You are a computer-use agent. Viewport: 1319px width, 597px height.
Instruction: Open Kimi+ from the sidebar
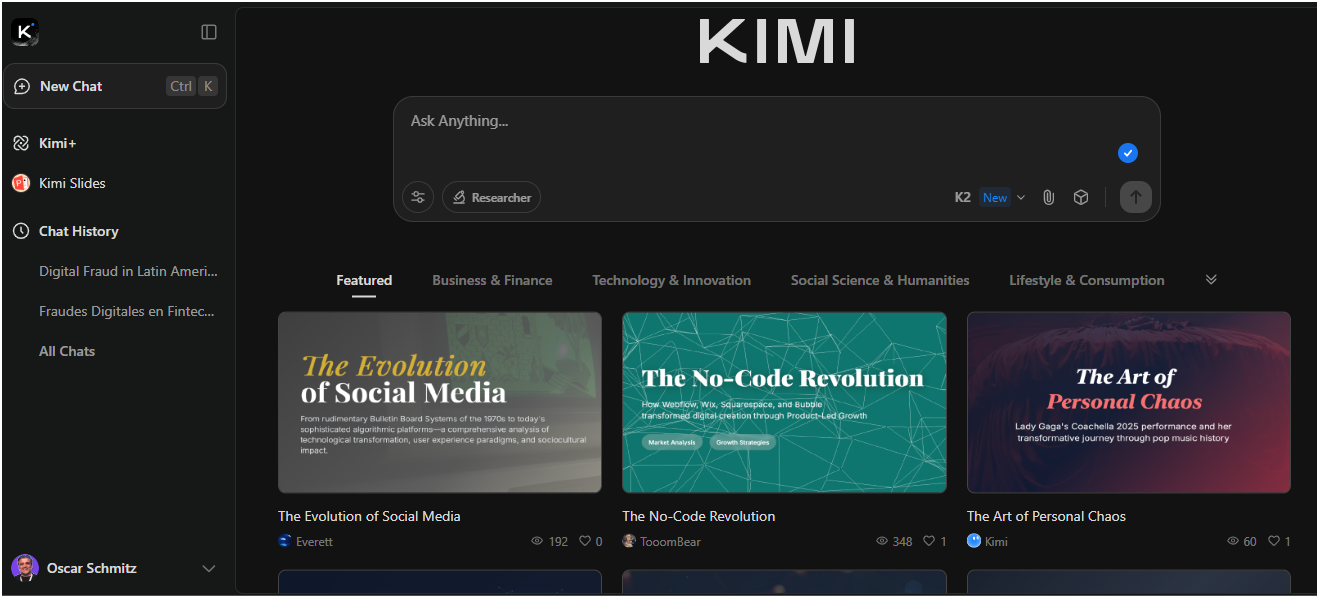click(58, 143)
